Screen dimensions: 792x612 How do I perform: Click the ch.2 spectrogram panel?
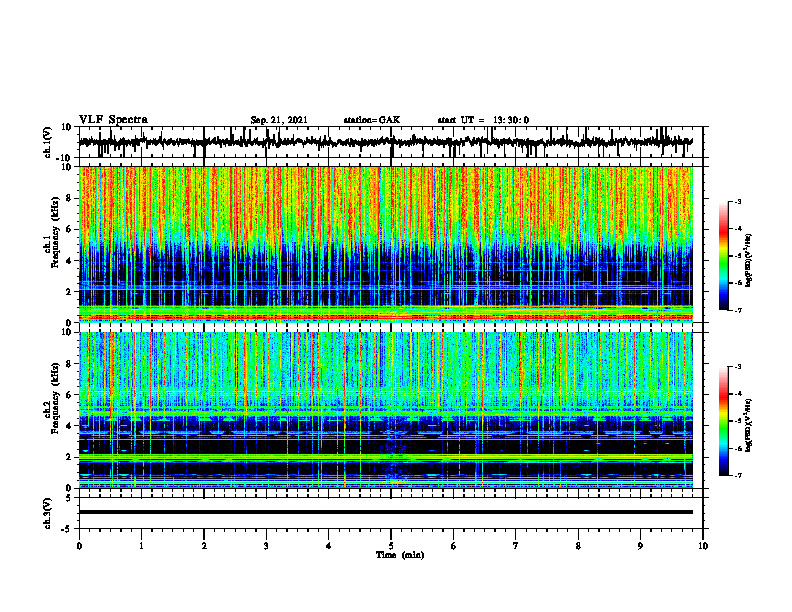tap(386, 410)
